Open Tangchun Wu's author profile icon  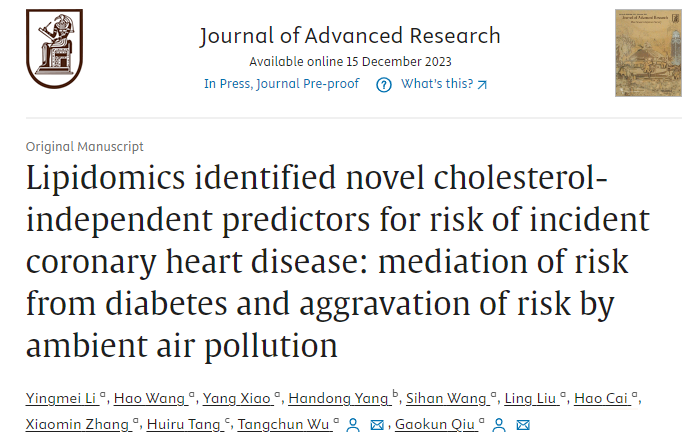tap(352, 425)
